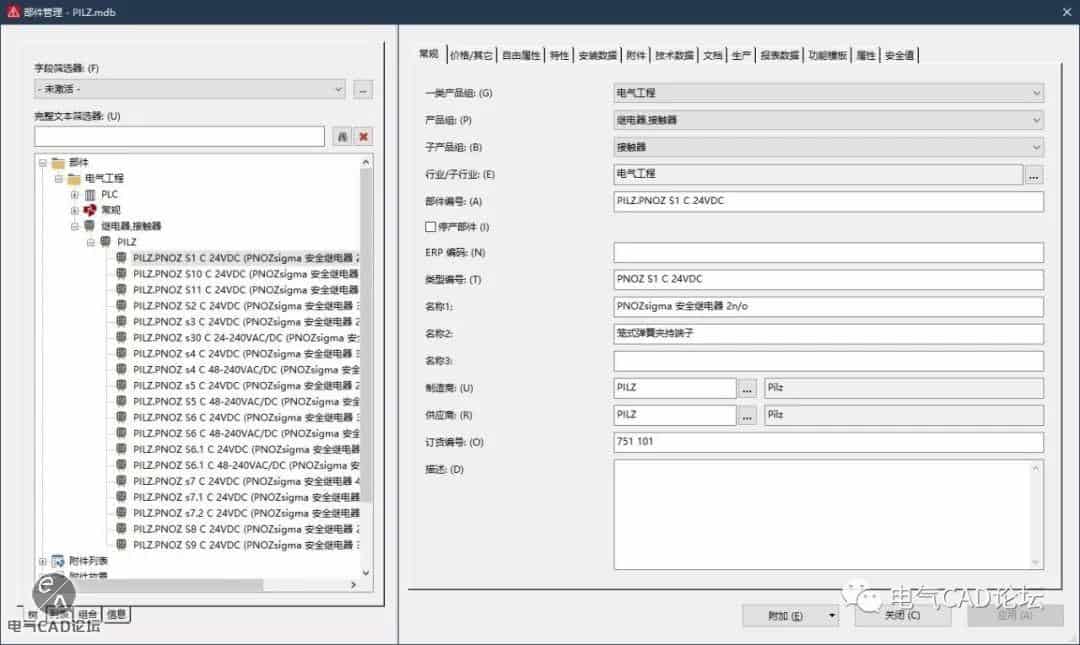Open the 子产品组 dropdown
1080x645 pixels.
click(x=829, y=147)
